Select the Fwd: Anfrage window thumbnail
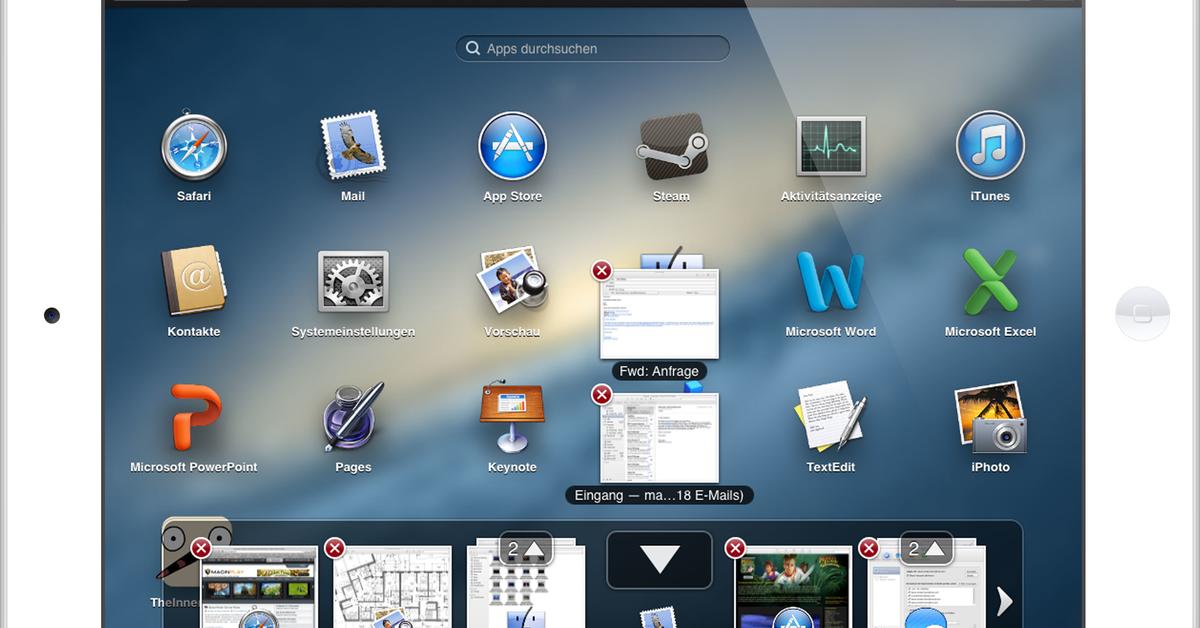 [659, 313]
